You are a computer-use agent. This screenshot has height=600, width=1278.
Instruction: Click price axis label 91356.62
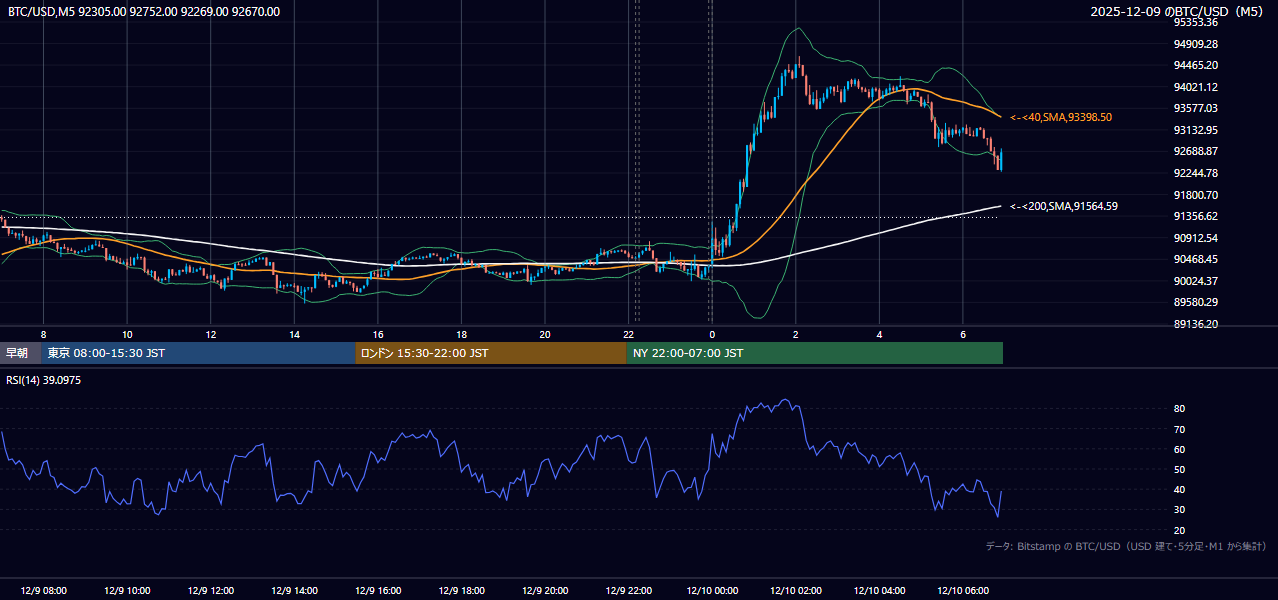point(1196,216)
